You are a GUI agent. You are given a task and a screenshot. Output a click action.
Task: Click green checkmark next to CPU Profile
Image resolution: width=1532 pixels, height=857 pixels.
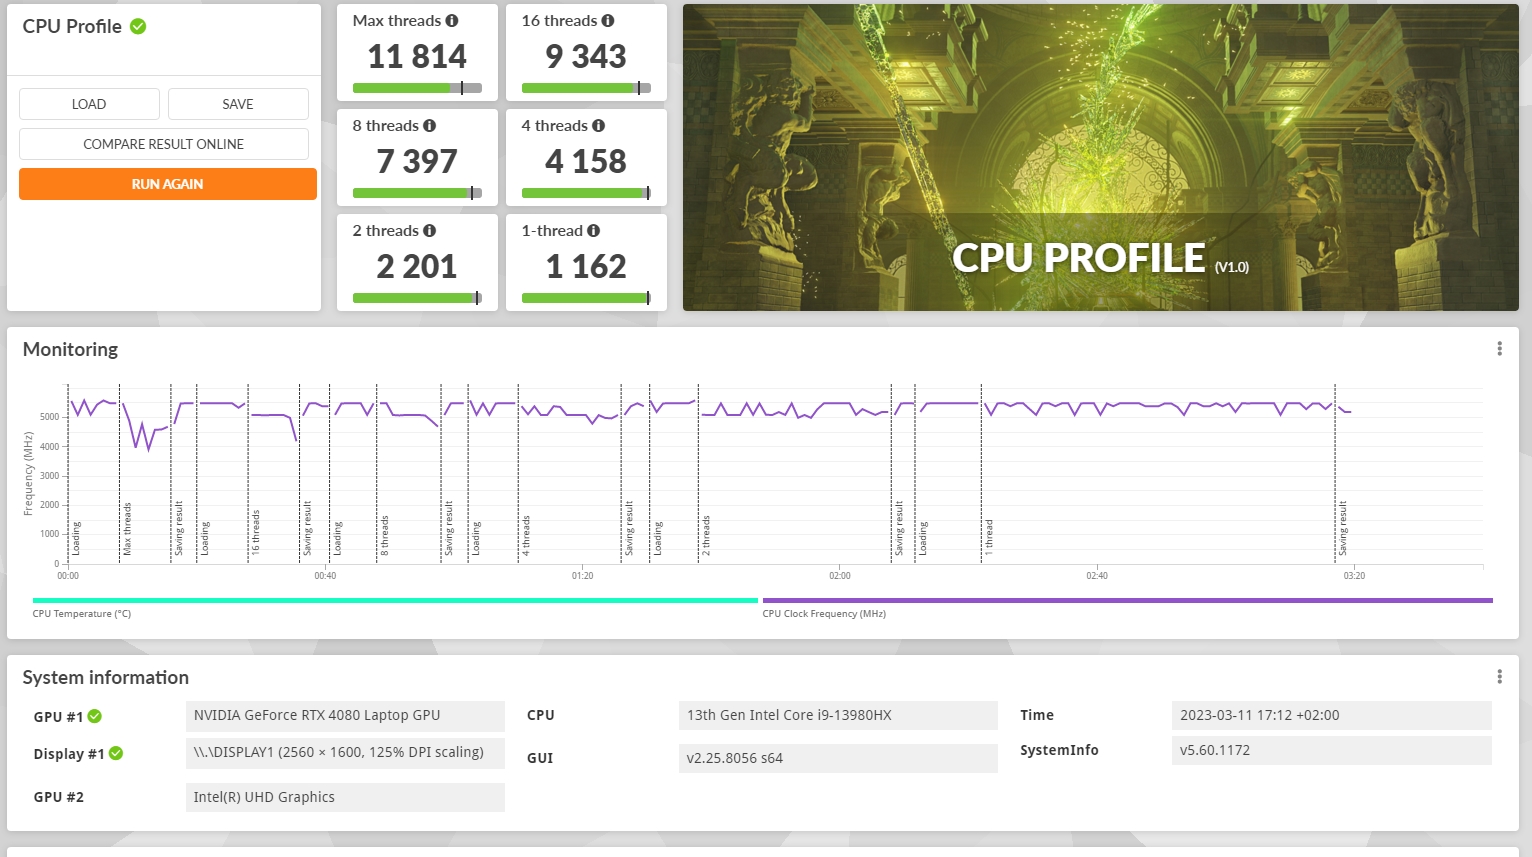click(138, 27)
